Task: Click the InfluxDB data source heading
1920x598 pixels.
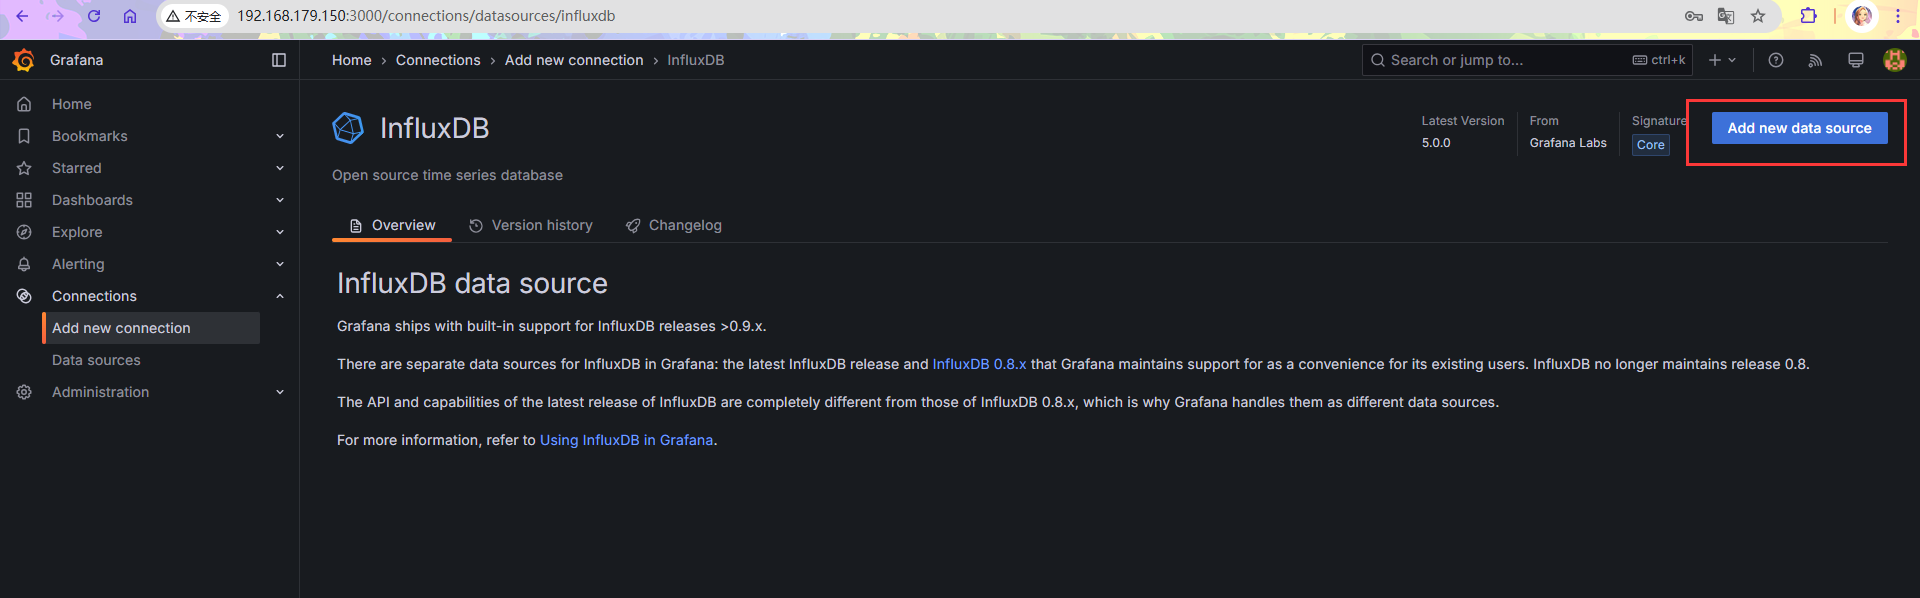Action: coord(472,283)
